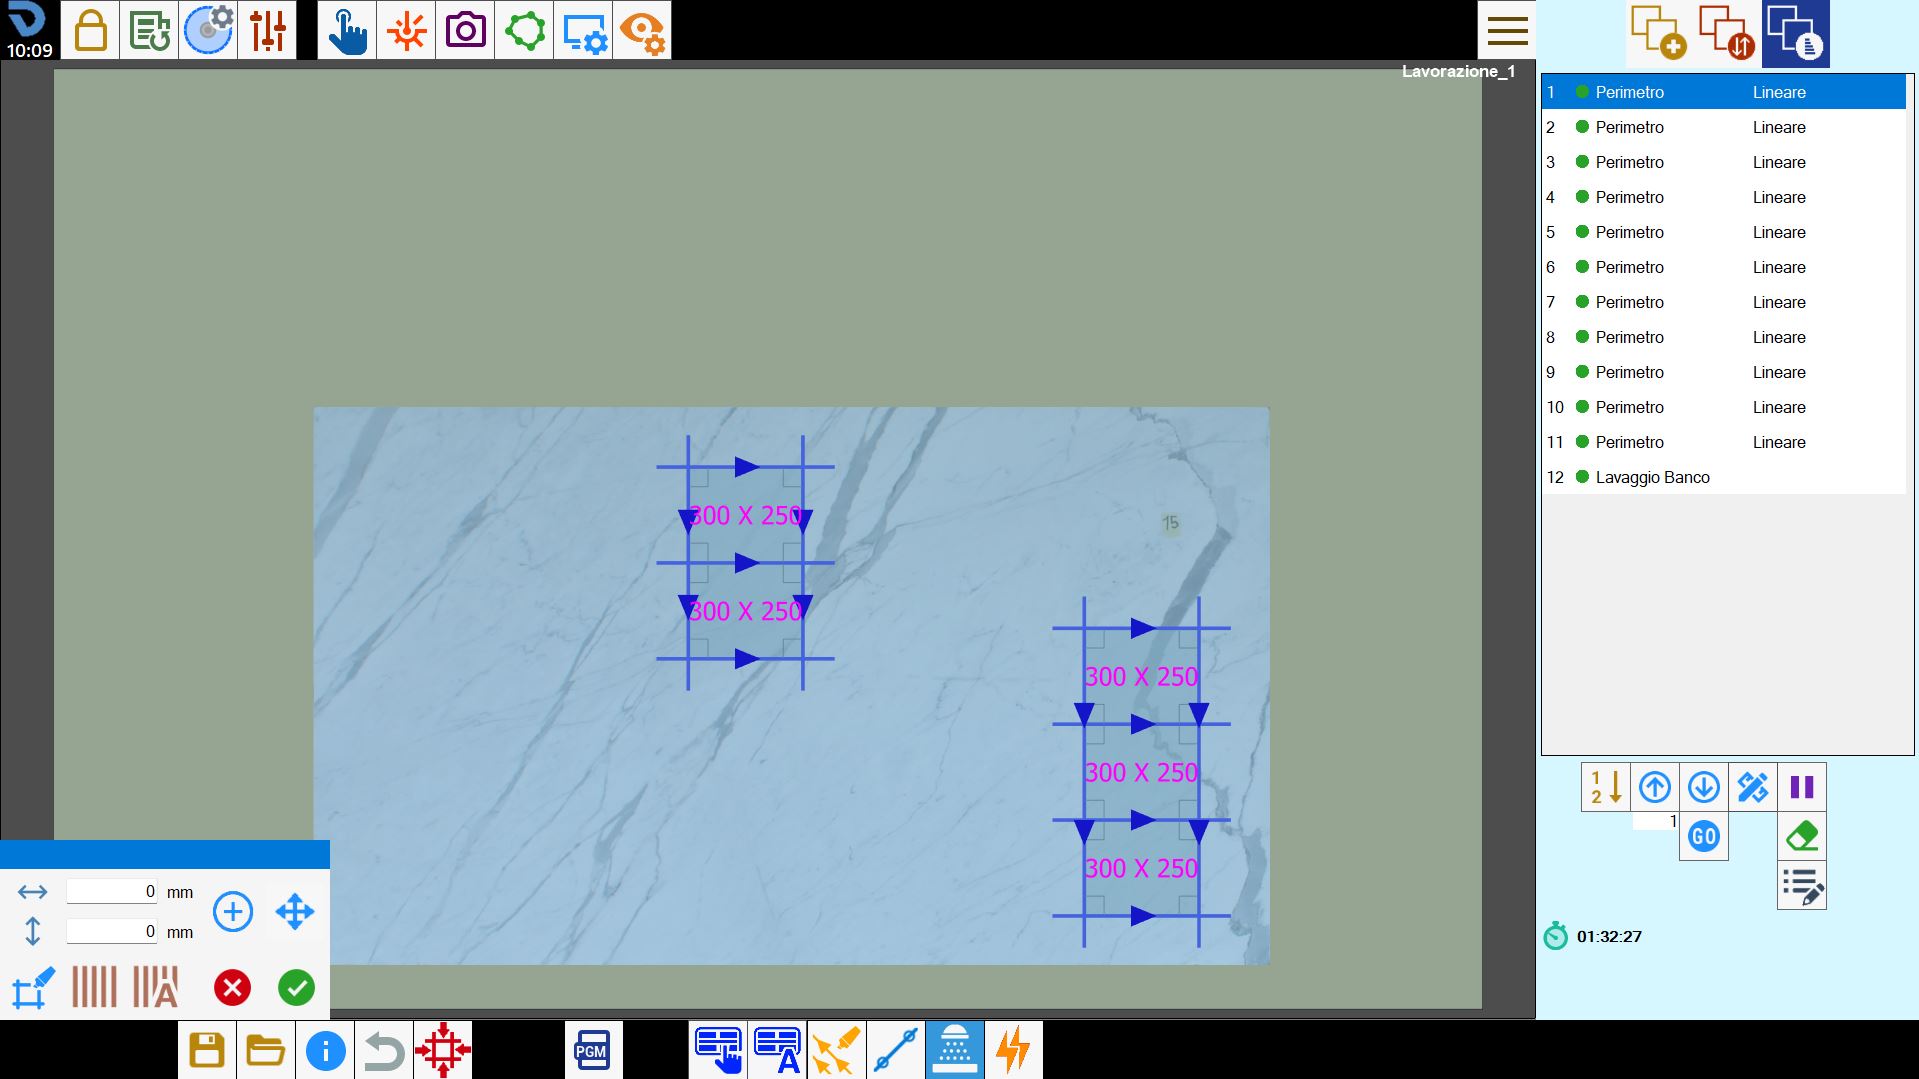
Task: Click the save floppy disk icon
Action: click(x=207, y=1050)
